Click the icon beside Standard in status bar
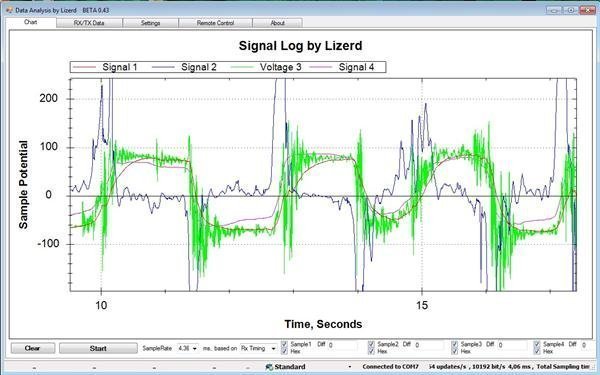 [x=269, y=367]
